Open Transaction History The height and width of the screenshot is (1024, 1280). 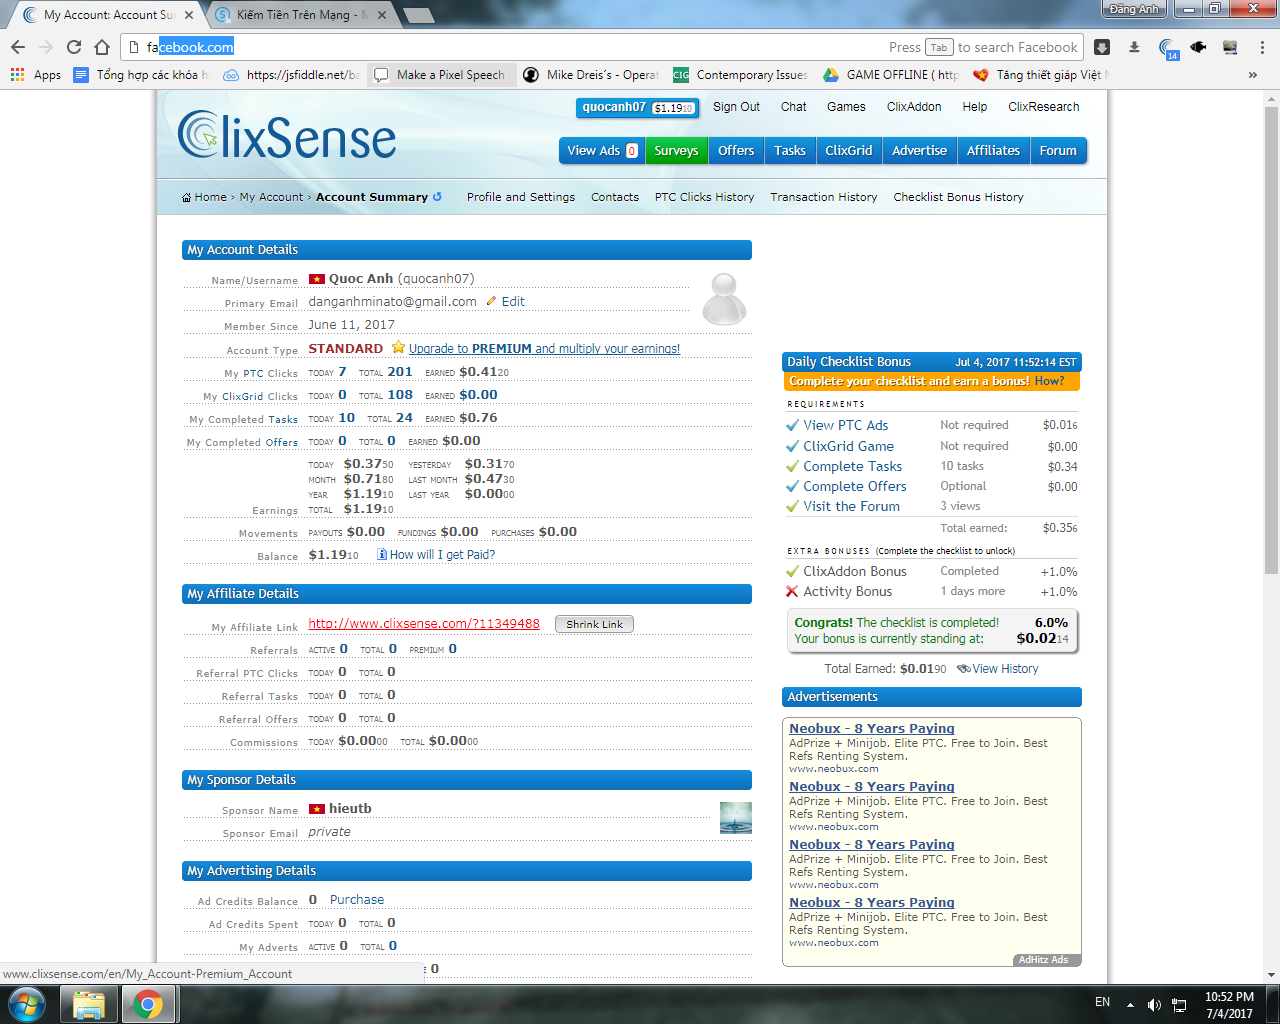pyautogui.click(x=824, y=197)
